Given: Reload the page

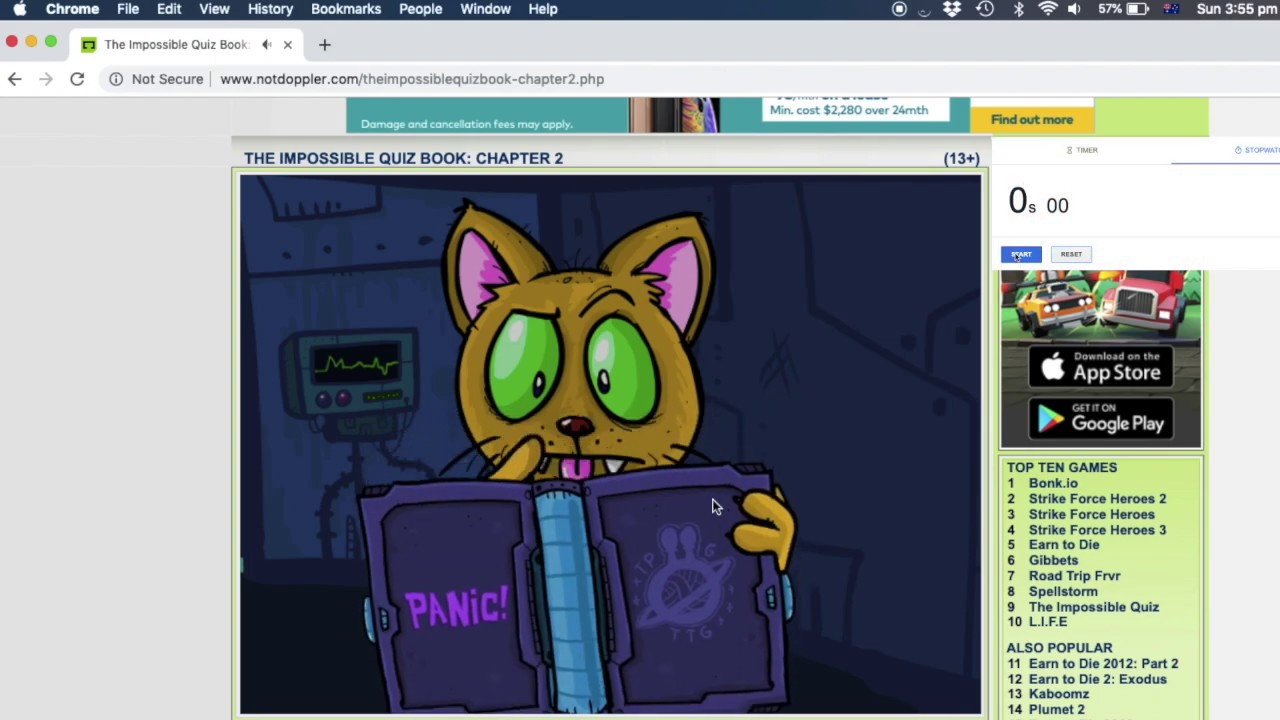Looking at the screenshot, I should tap(77, 79).
